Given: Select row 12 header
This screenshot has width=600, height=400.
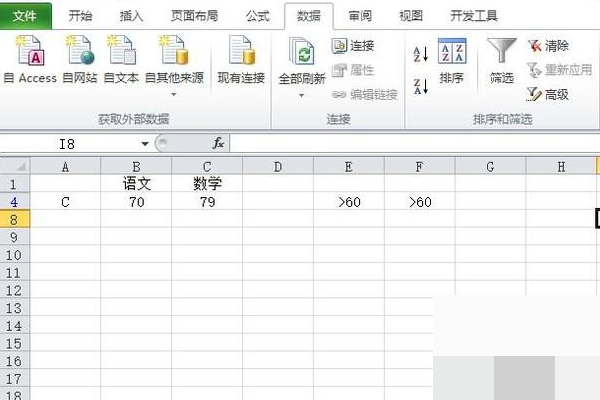Looking at the screenshot, I should coord(15,290).
